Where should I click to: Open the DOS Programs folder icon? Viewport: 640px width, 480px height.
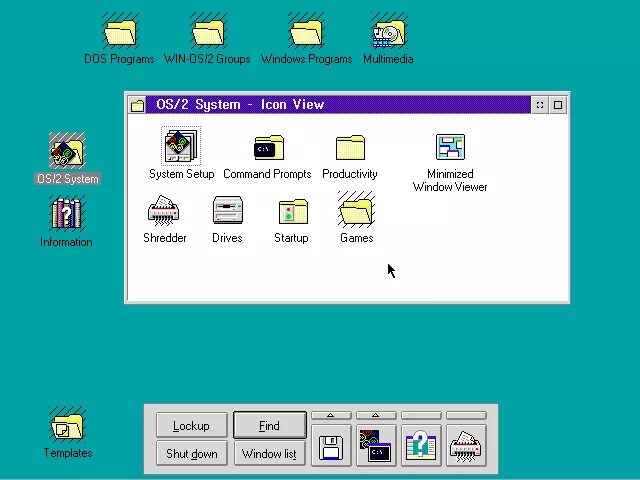[x=120, y=32]
